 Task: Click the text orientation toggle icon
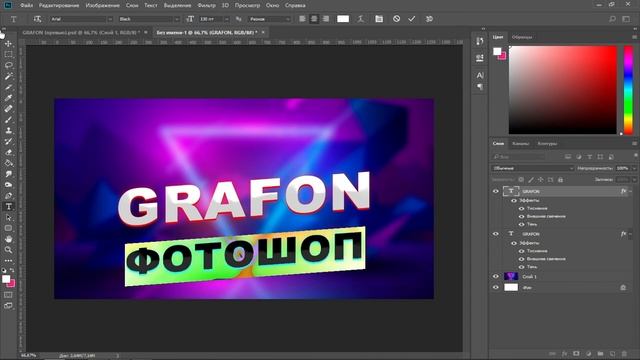coord(37,19)
